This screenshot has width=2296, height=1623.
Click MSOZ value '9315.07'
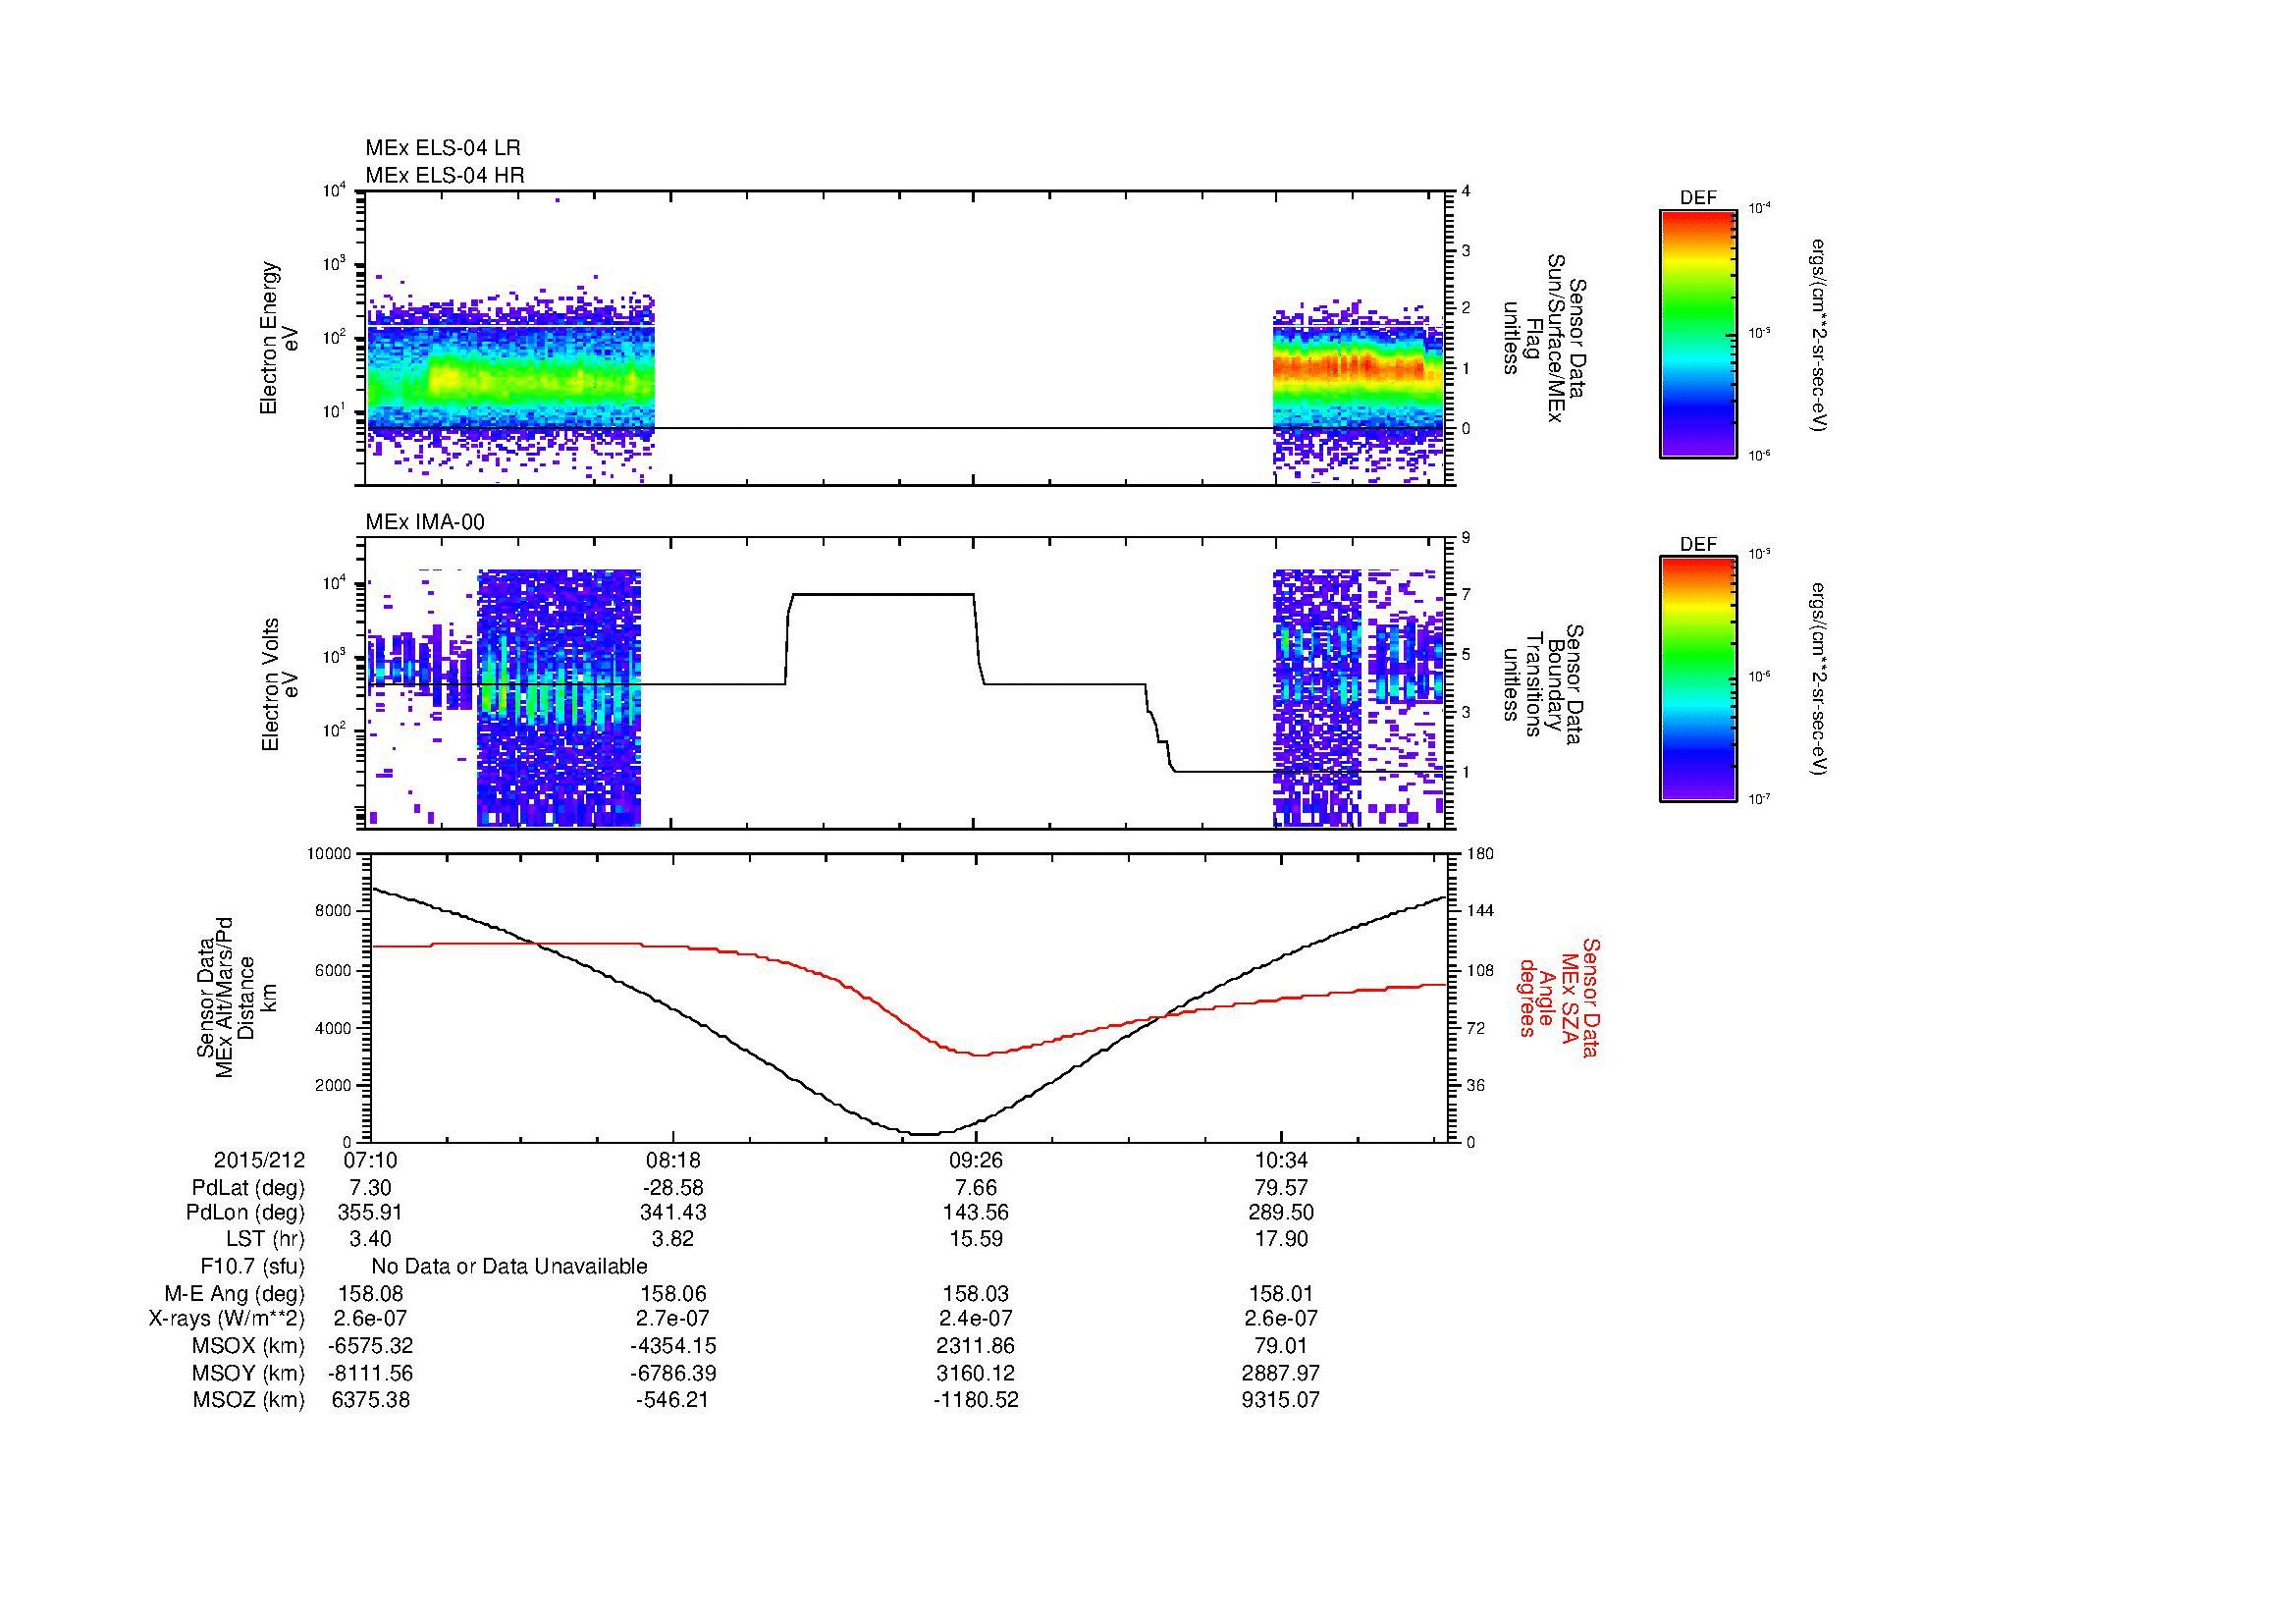[1280, 1400]
